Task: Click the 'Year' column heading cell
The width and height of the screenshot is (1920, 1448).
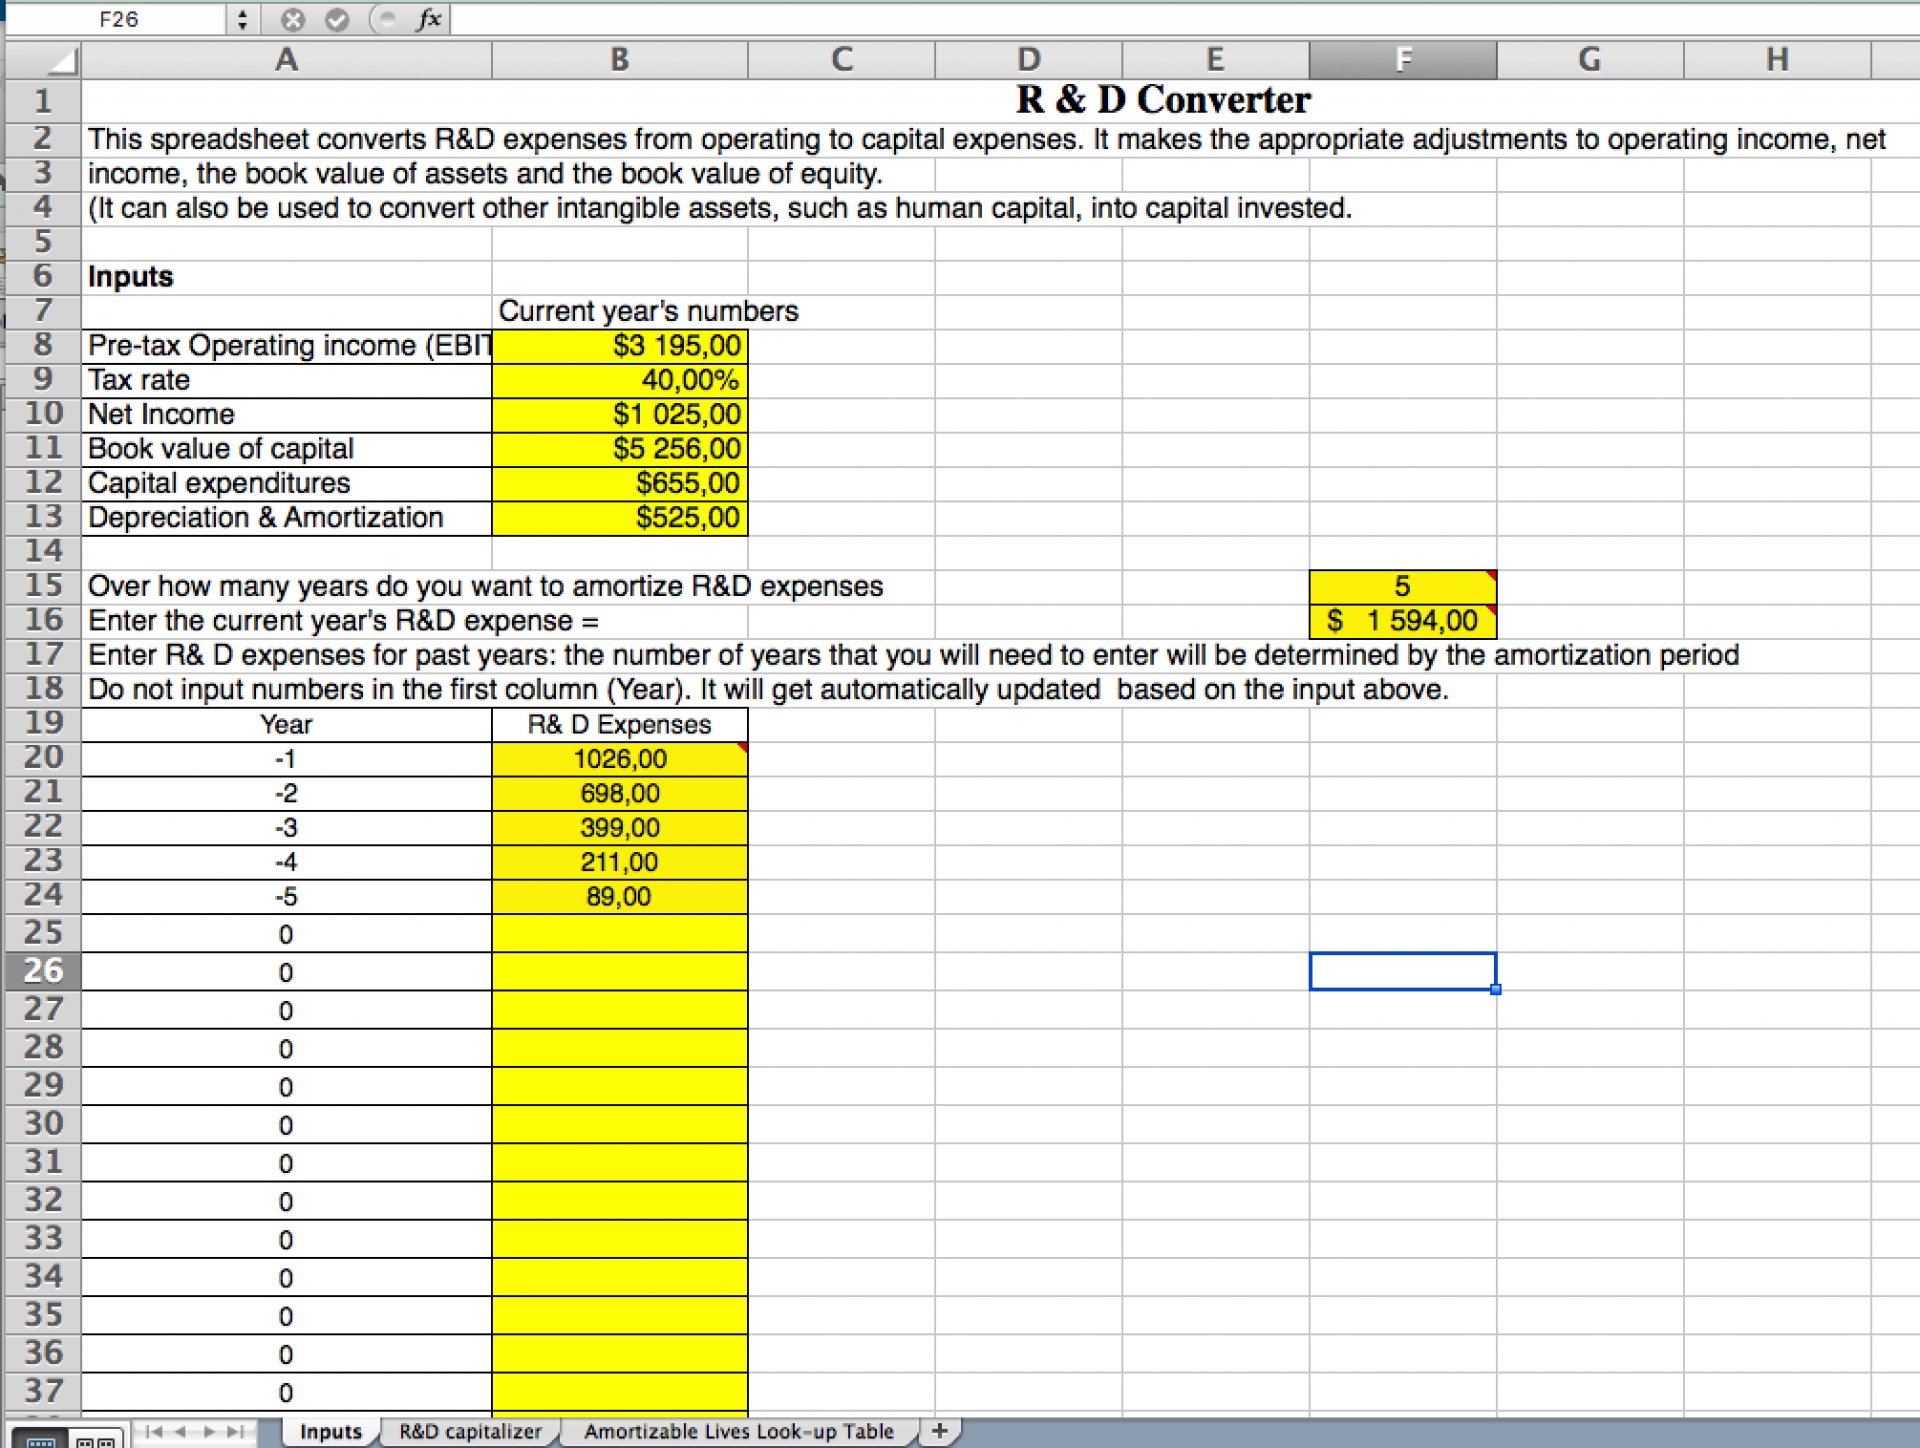Action: tap(286, 725)
